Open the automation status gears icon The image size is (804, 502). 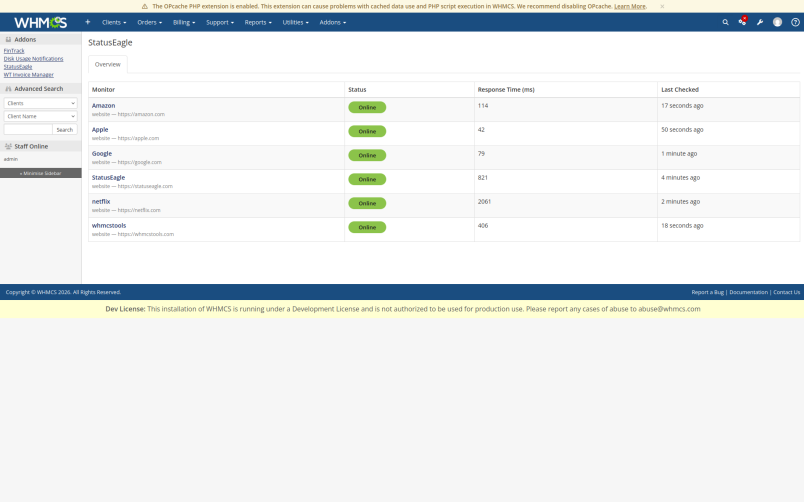click(x=742, y=22)
